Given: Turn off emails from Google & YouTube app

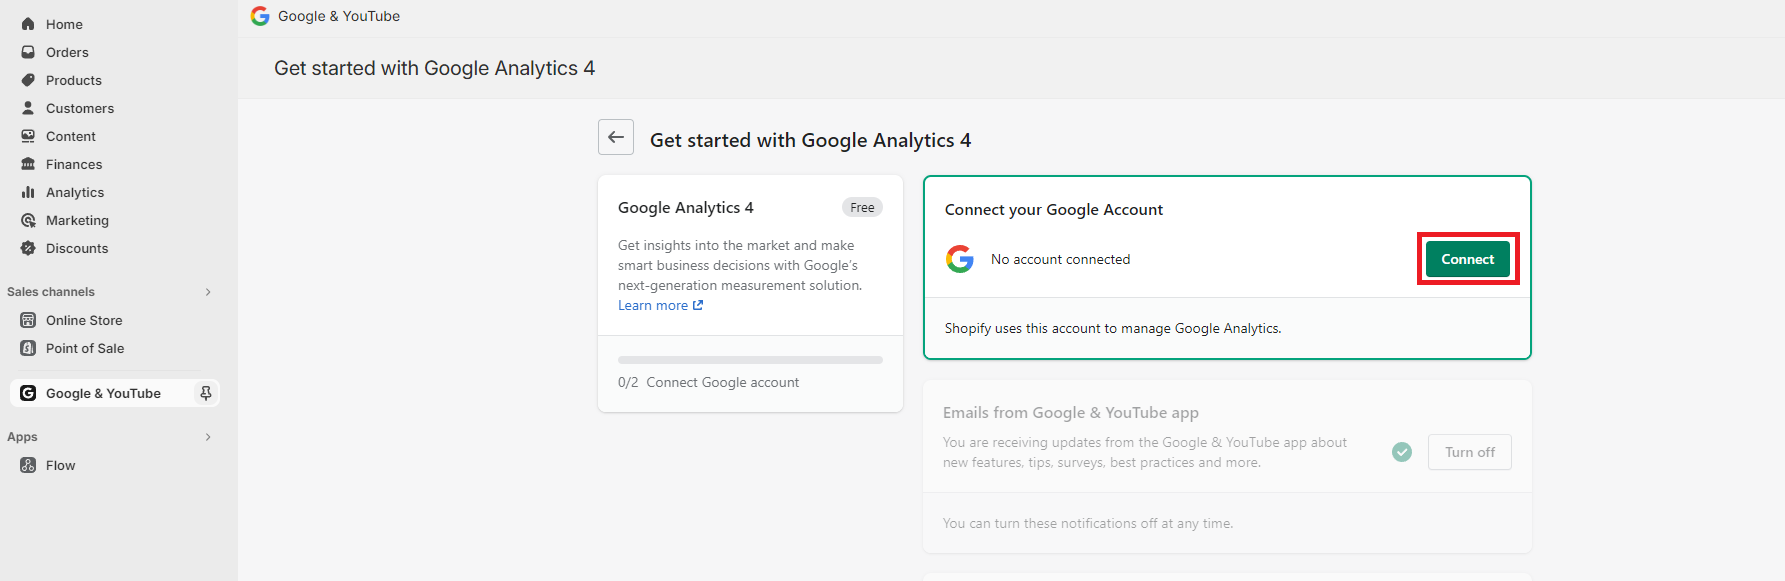Looking at the screenshot, I should pos(1469,451).
